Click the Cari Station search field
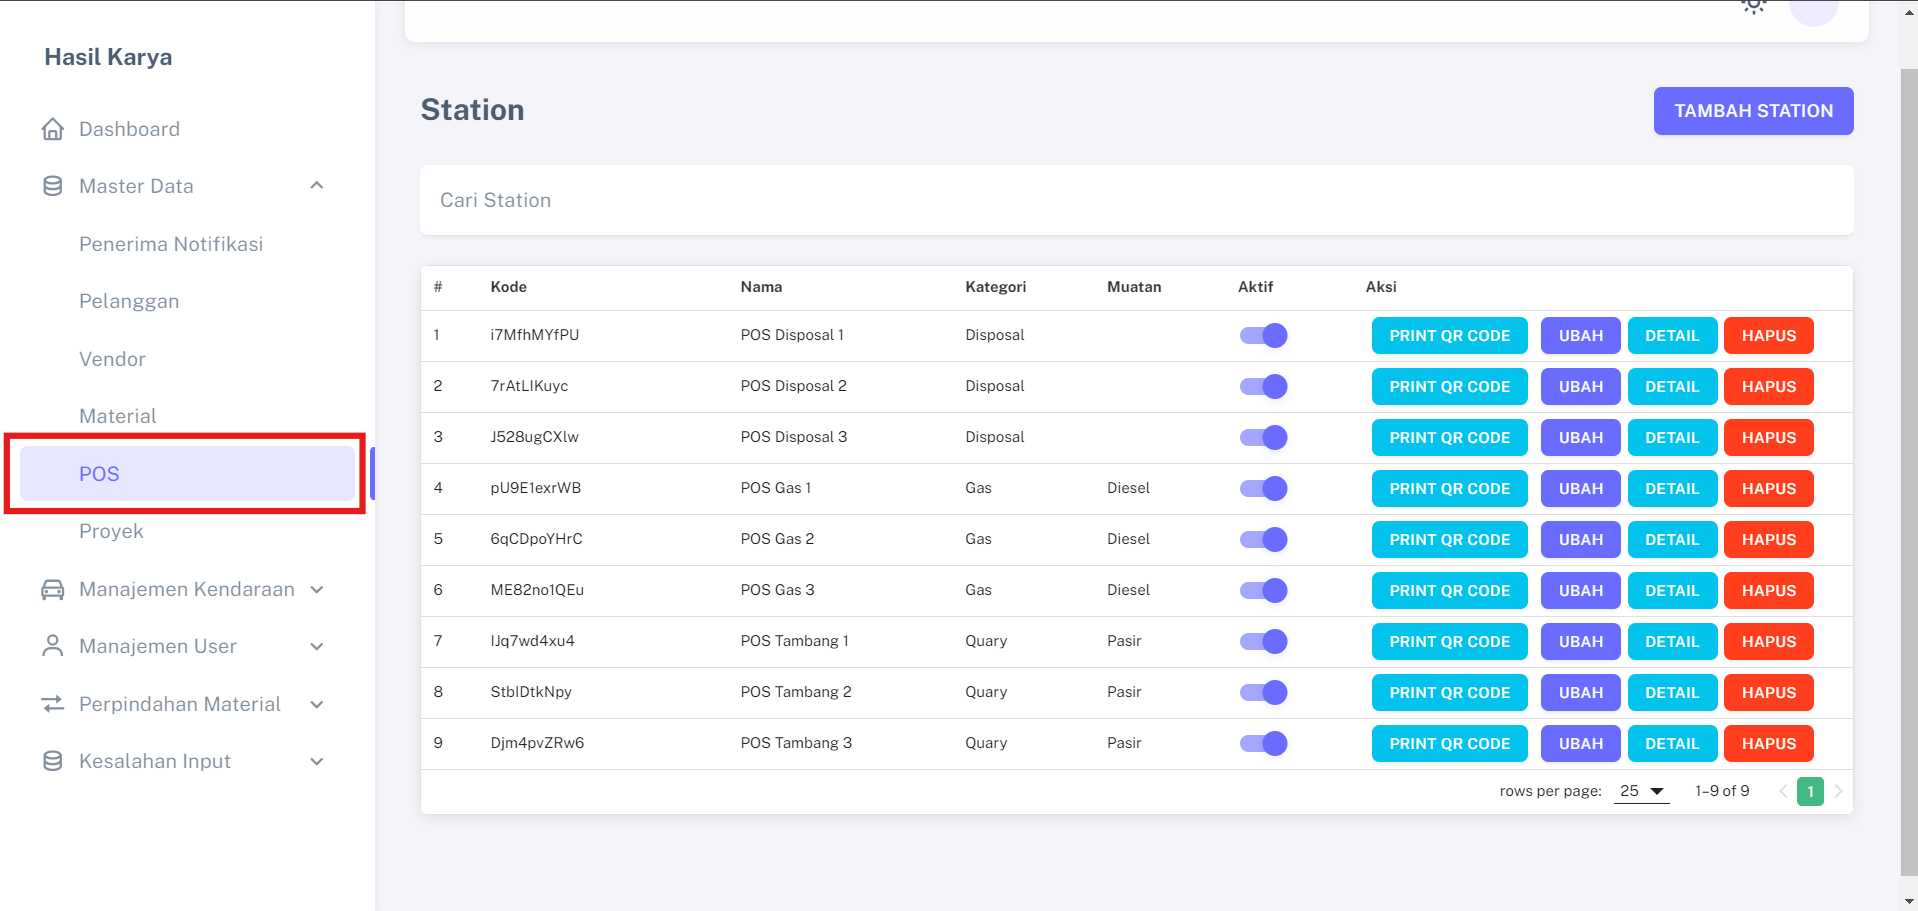 point(1136,200)
